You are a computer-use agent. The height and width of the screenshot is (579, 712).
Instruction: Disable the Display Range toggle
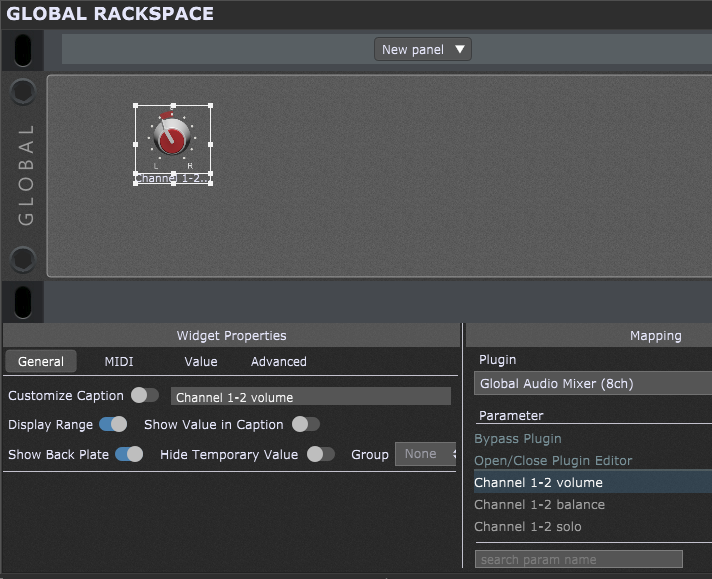click(113, 424)
